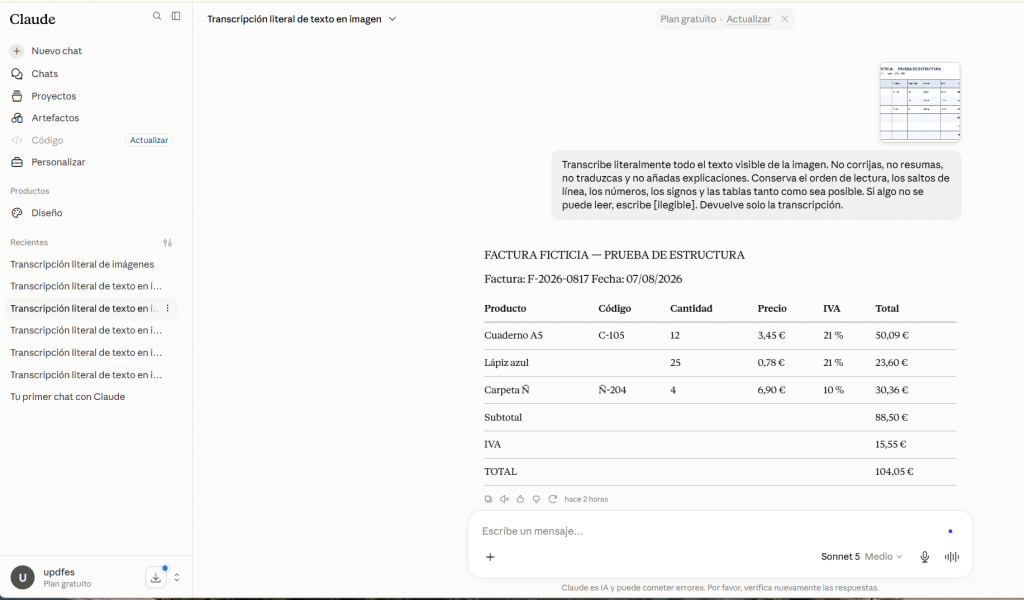Viewport: 1024px width, 600px height.
Task: Click the 'Ñ-204' code cell
Action: [612, 390]
